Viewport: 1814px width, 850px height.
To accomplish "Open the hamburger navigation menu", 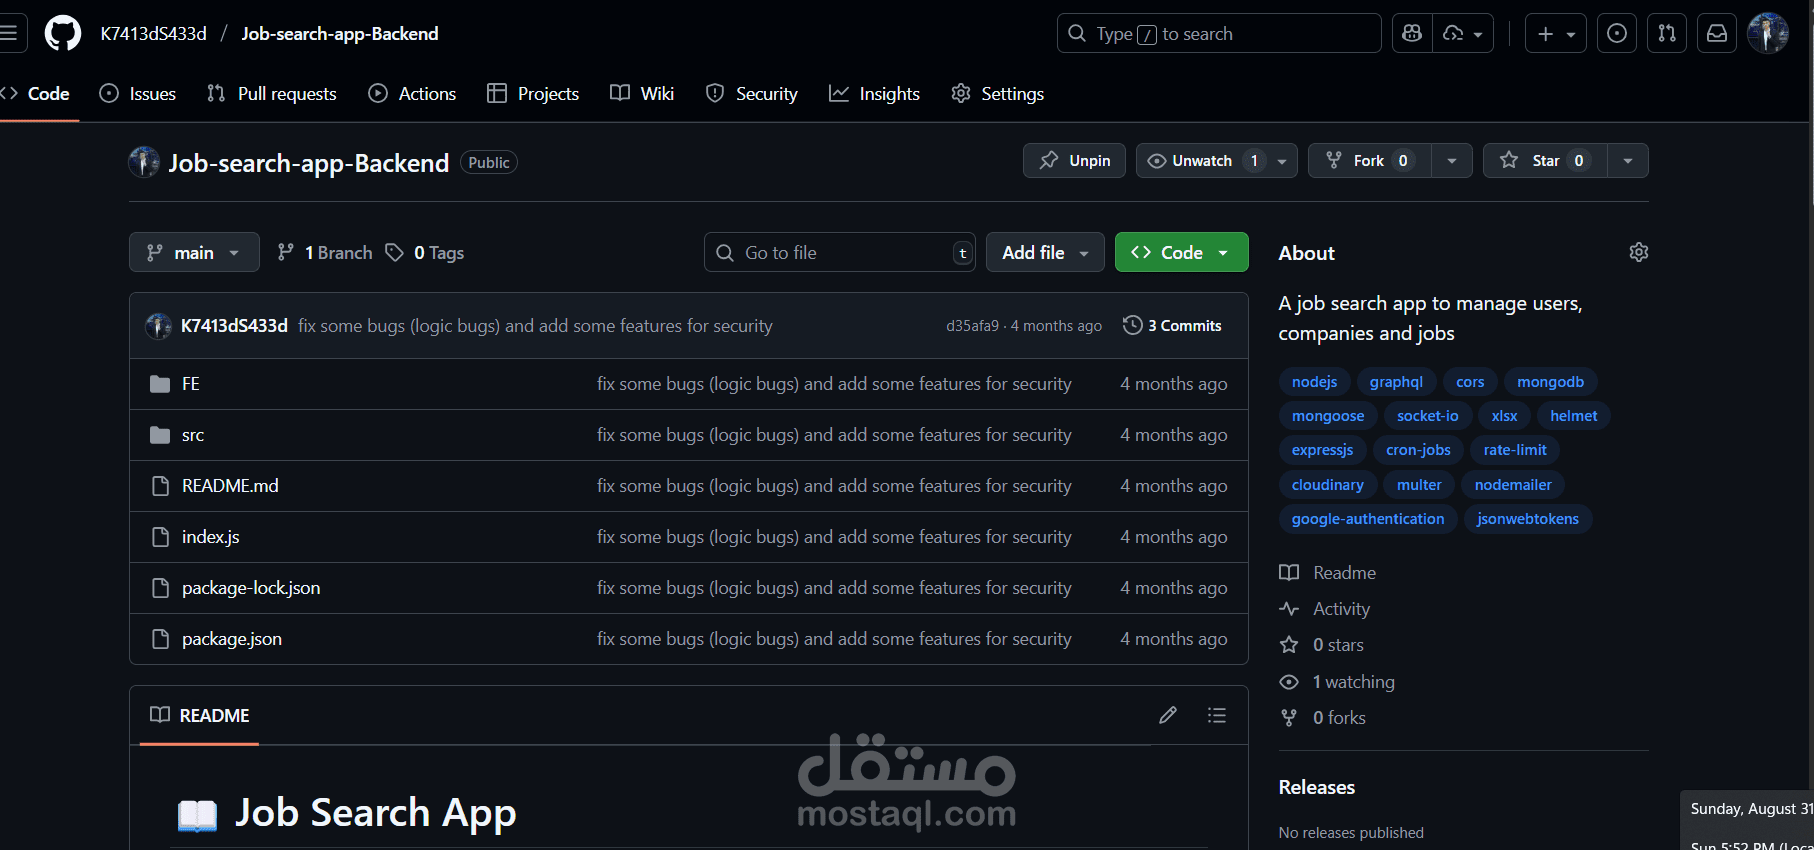I will click(9, 33).
